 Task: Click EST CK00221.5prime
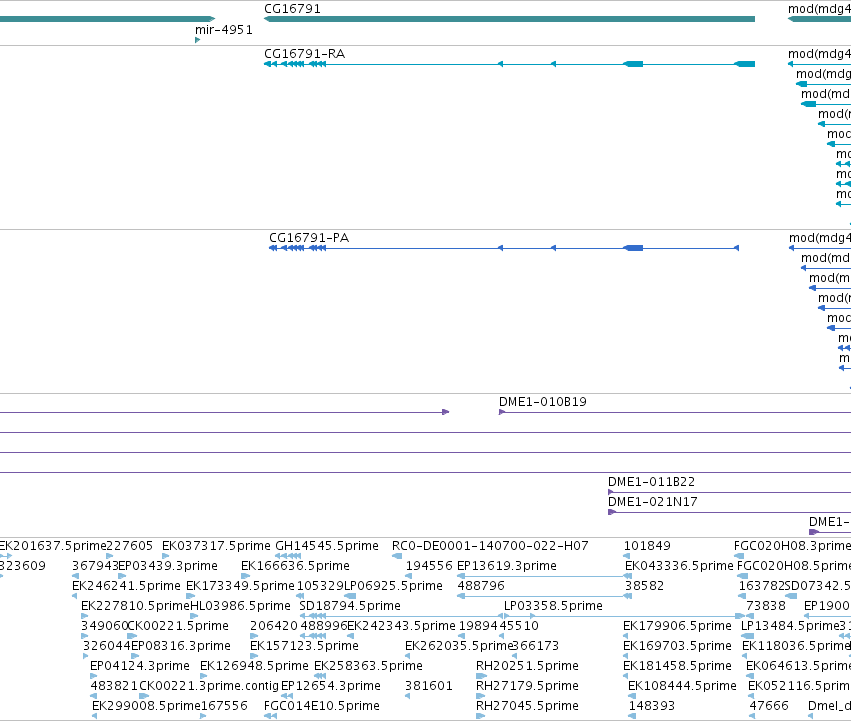pyautogui.click(x=177, y=626)
